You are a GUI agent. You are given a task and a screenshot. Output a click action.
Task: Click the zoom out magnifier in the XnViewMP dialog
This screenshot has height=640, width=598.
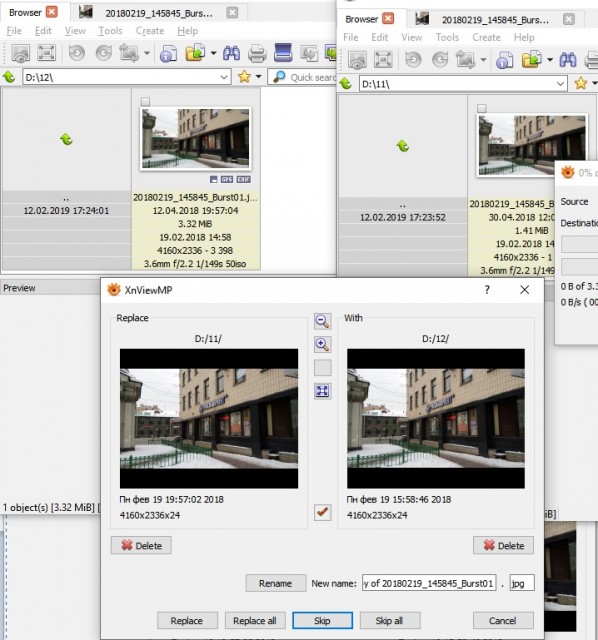(322, 321)
